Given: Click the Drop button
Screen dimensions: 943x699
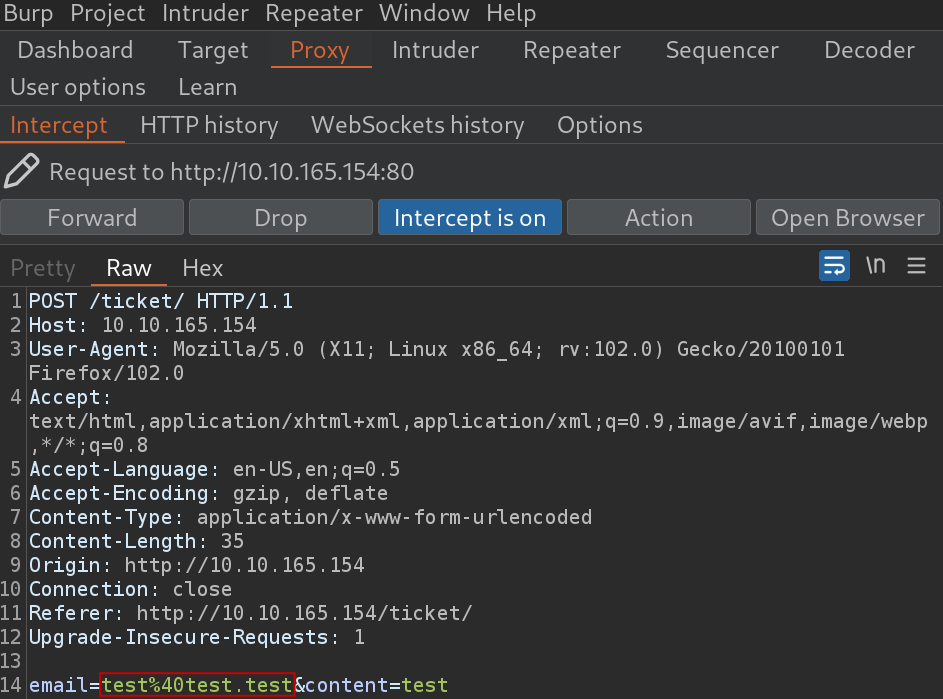Looking at the screenshot, I should point(281,217).
